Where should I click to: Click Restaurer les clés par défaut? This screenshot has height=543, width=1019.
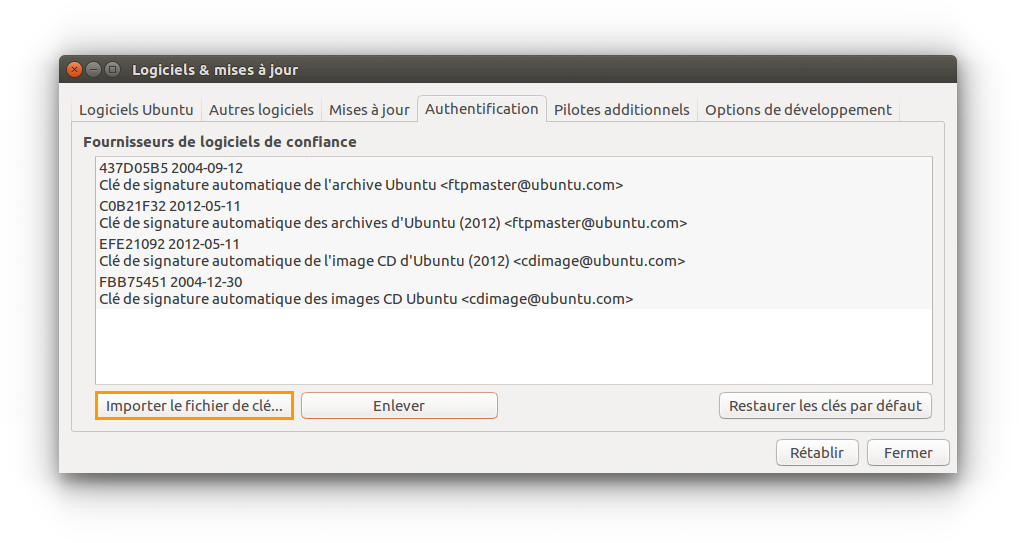[825, 405]
